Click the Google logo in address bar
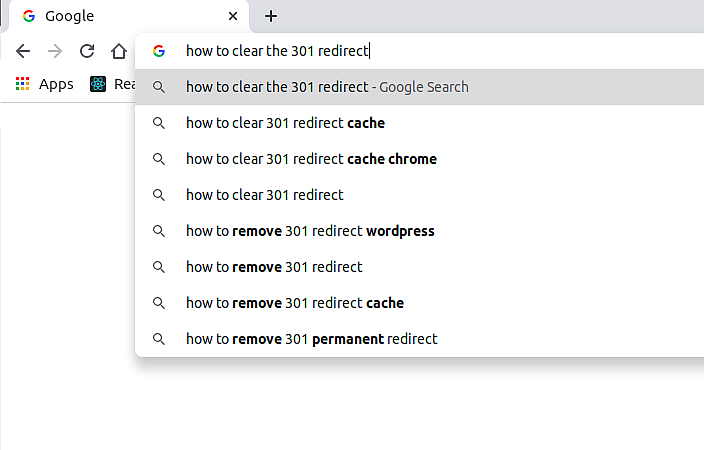Image resolution: width=704 pixels, height=450 pixels. pos(159,51)
